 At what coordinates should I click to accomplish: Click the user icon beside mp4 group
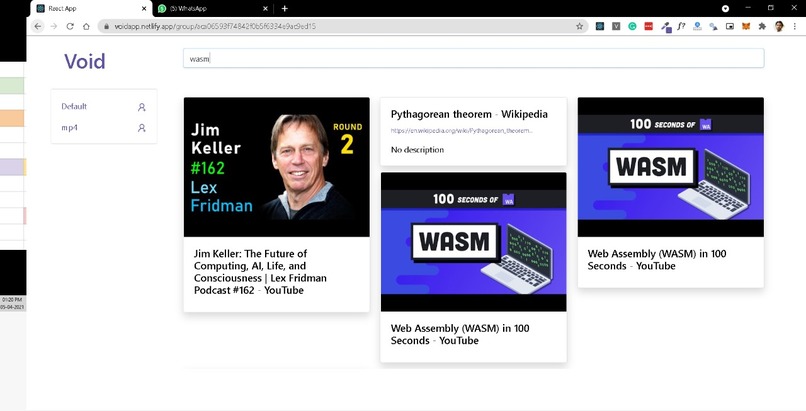point(142,128)
